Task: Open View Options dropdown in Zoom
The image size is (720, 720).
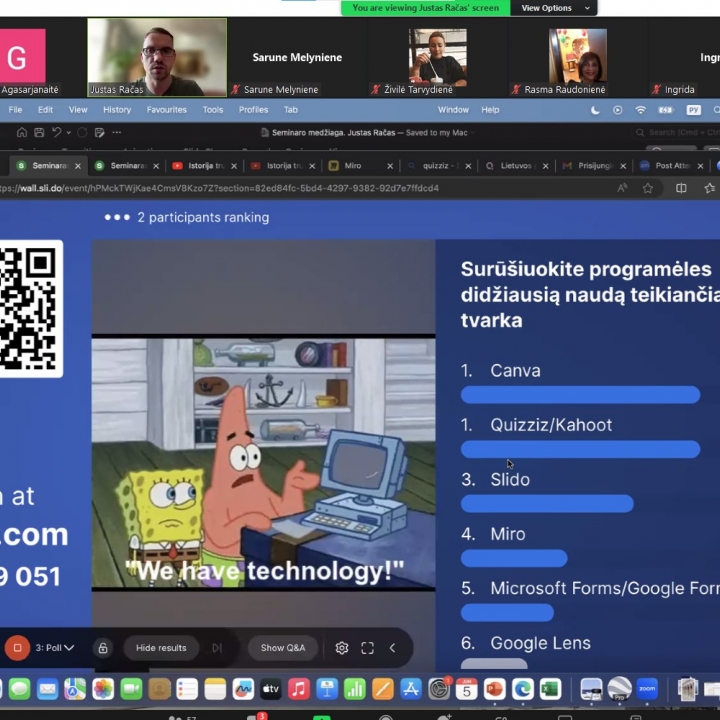Action: 554,8
